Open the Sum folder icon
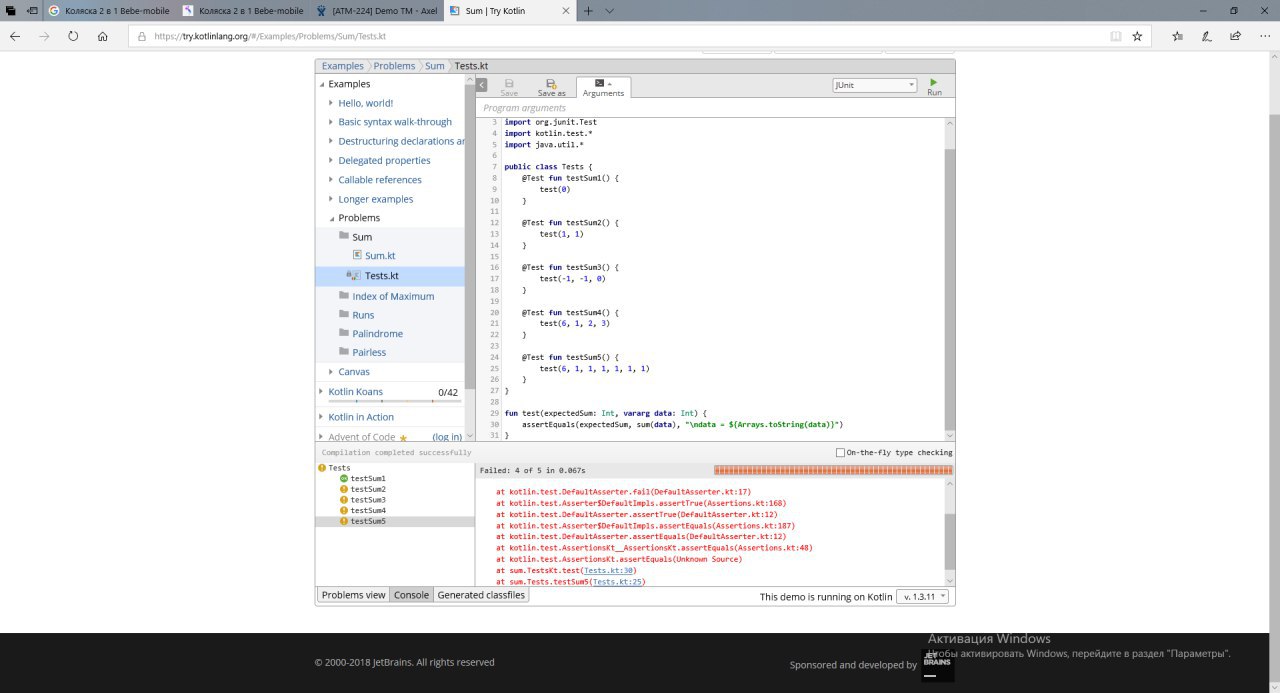 click(344, 236)
